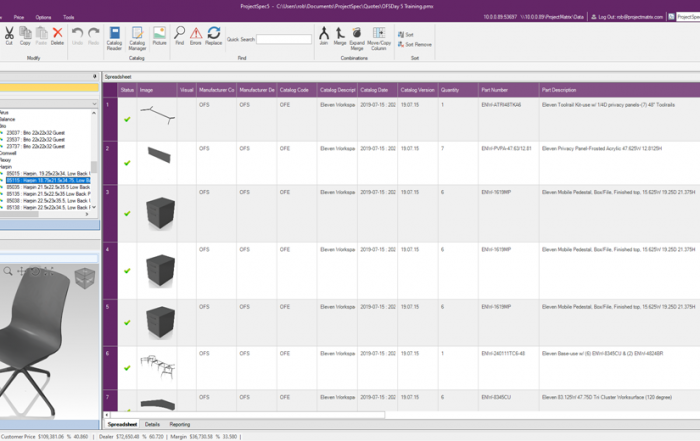The image size is (700, 441).
Task: Click the pin icon on left panel header
Action: (95, 76)
